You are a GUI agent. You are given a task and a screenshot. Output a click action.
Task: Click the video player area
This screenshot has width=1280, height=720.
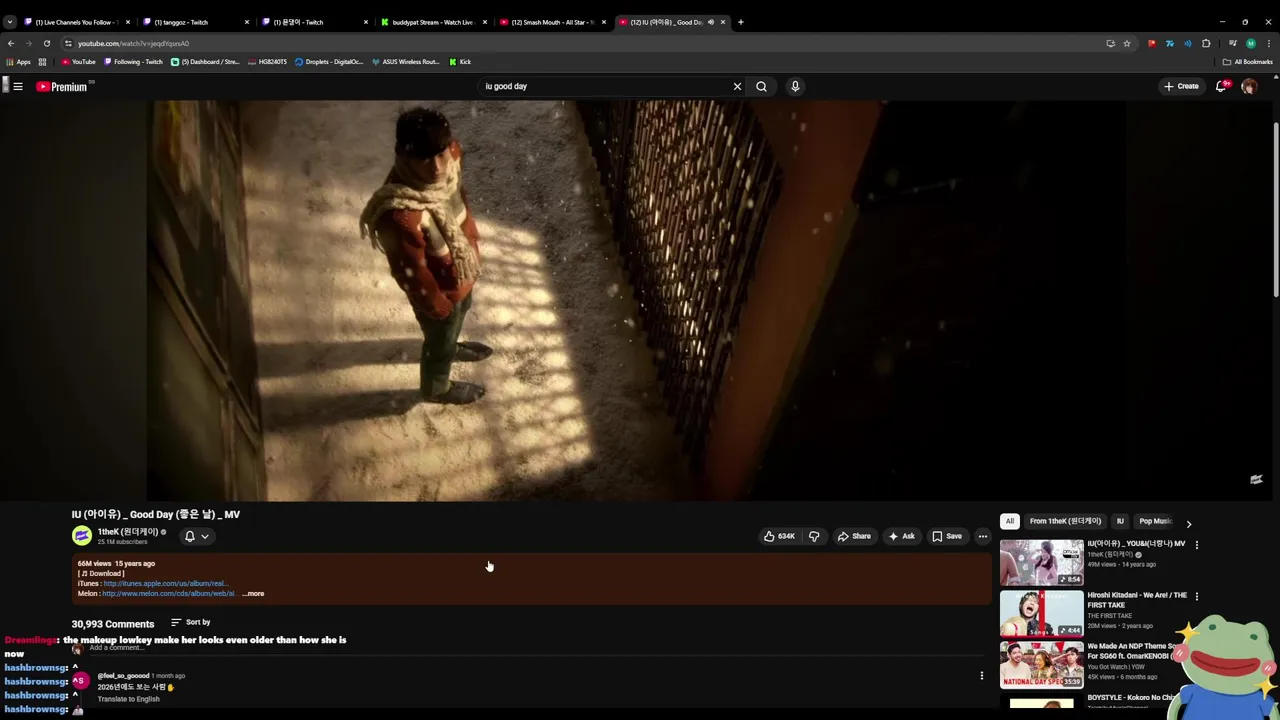[x=636, y=300]
